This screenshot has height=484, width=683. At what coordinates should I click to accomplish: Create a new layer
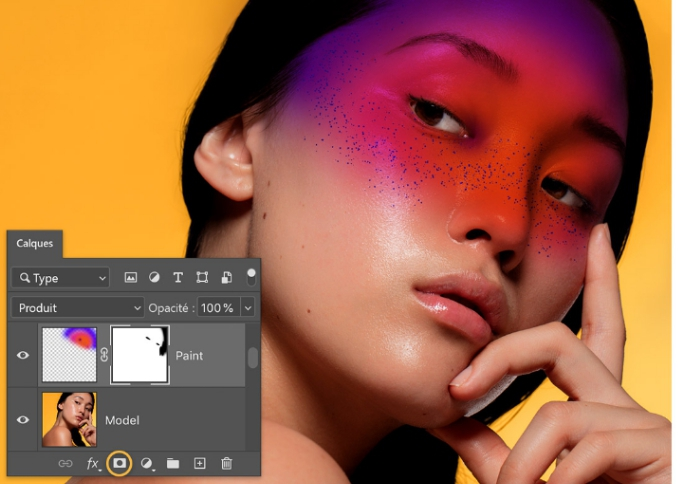tap(199, 464)
